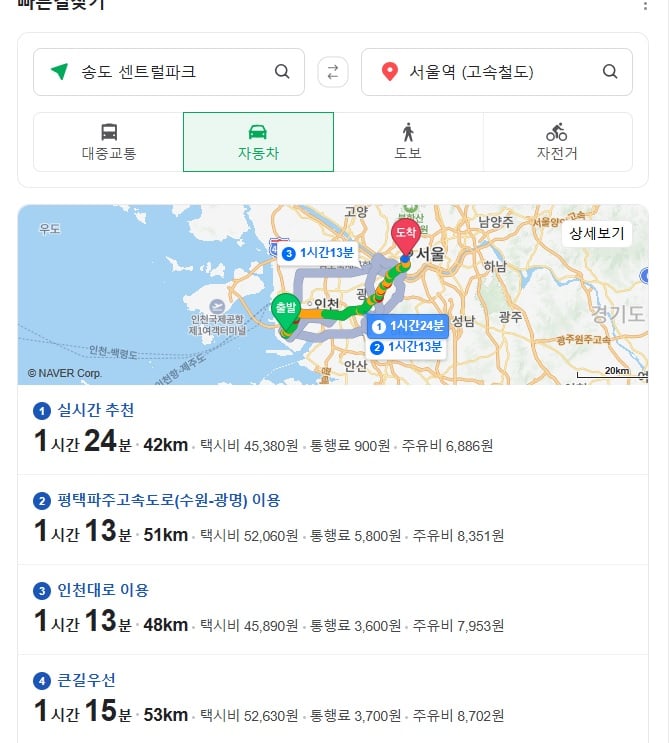This screenshot has height=743, width=670.
Task: Select the 큰길우선 route option
Action: pyautogui.click(x=333, y=699)
